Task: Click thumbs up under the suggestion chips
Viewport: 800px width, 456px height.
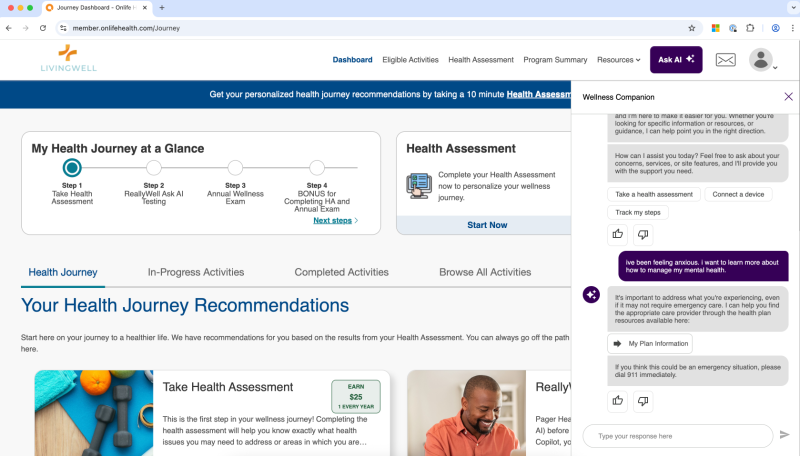Action: point(617,234)
